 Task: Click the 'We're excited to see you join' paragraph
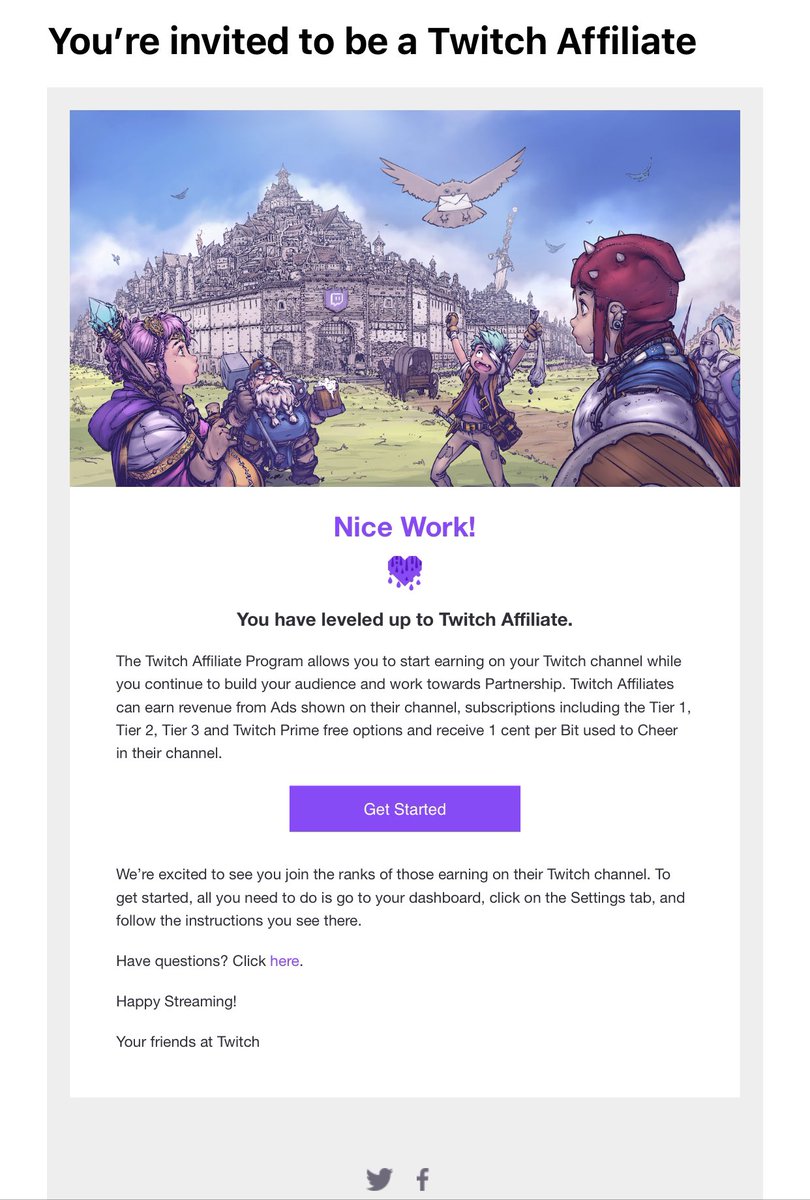click(x=401, y=898)
